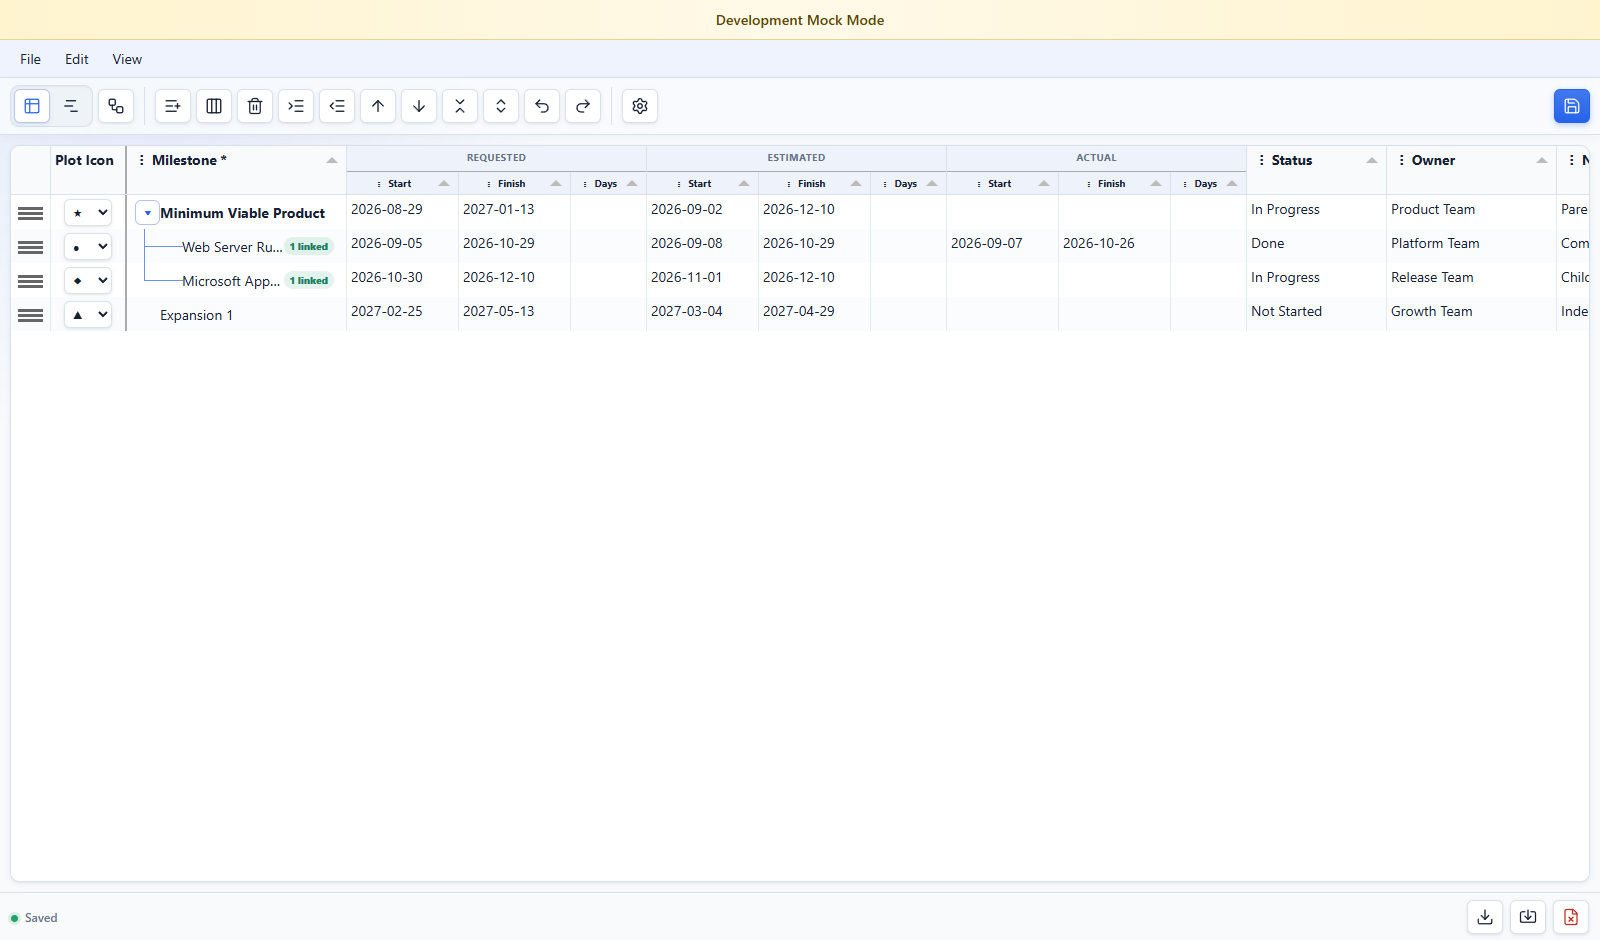Sort by the Status column arrow

click(1372, 160)
